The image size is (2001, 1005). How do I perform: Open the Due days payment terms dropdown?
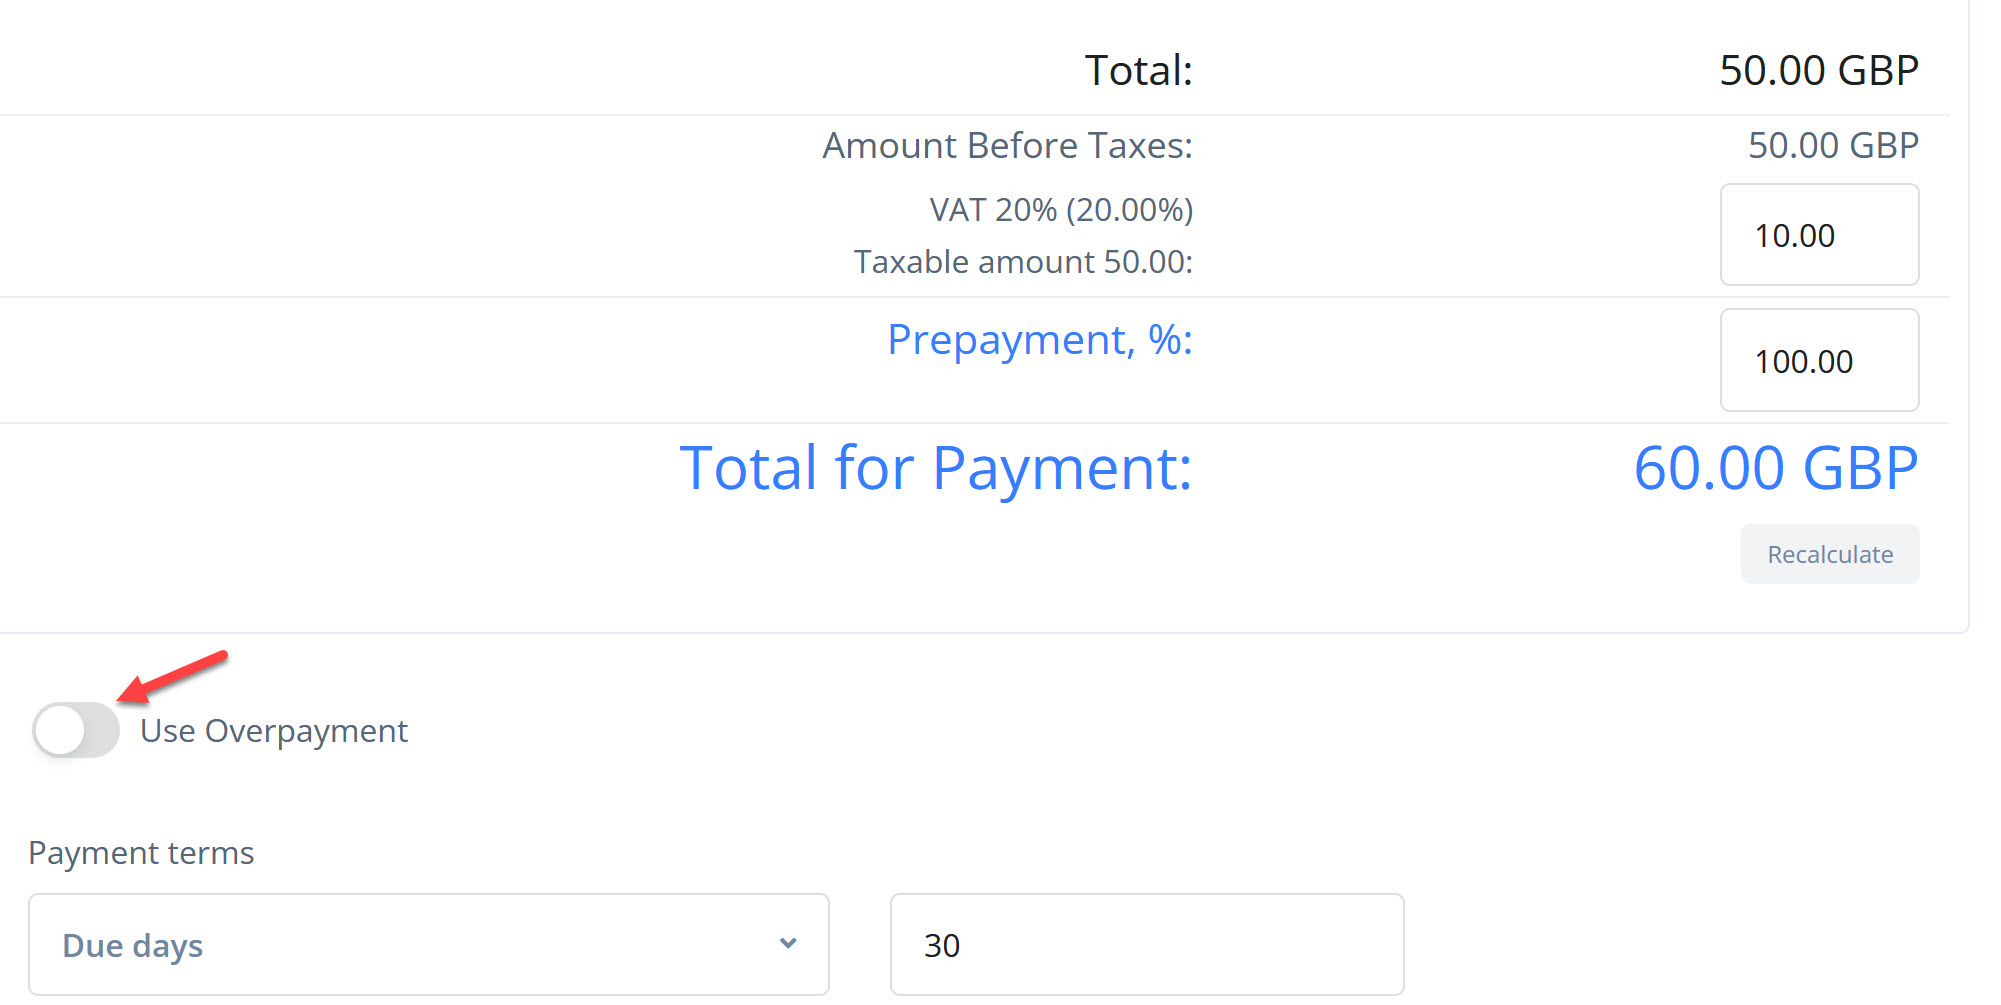428,944
